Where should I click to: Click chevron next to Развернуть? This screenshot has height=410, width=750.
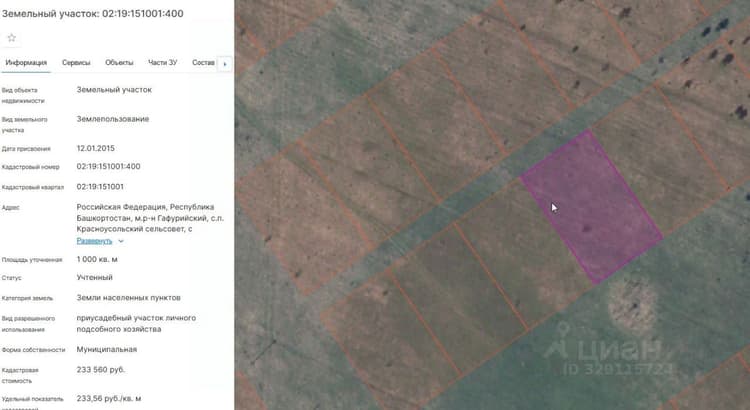click(121, 241)
